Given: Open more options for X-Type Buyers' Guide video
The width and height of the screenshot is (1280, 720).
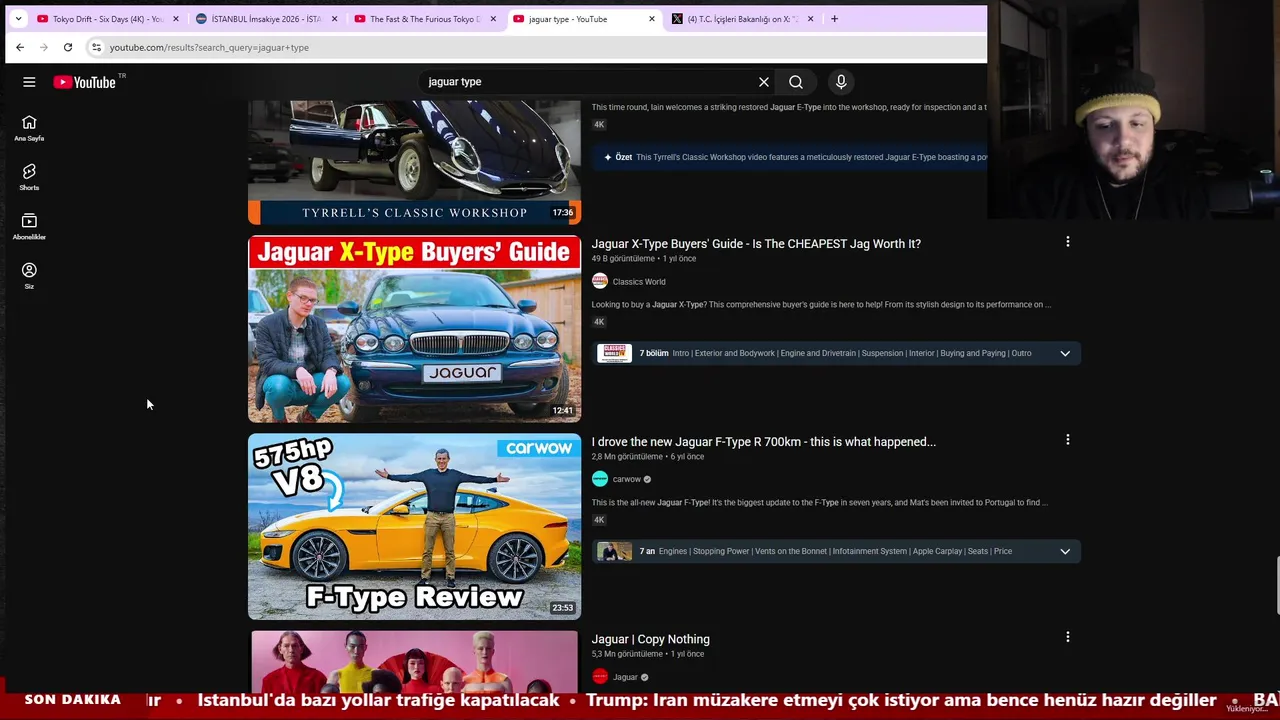Looking at the screenshot, I should pyautogui.click(x=1068, y=242).
